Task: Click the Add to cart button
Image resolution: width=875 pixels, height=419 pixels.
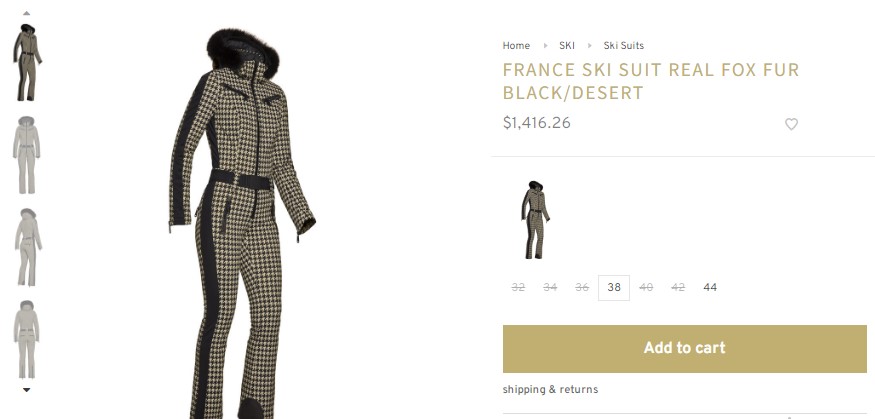Action: pos(685,349)
